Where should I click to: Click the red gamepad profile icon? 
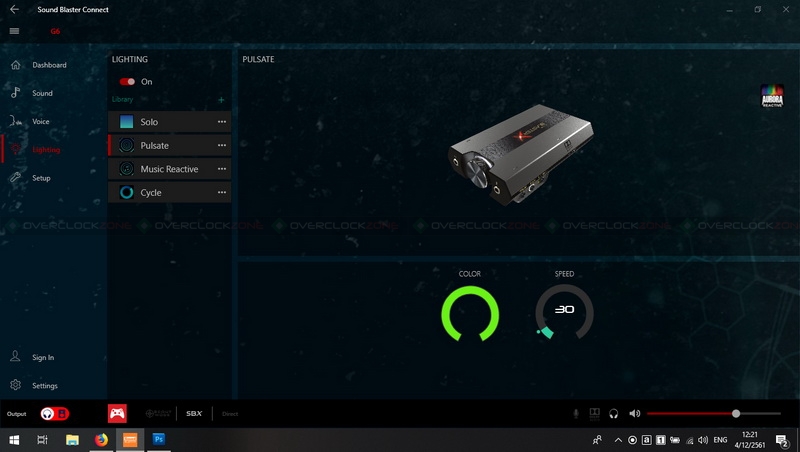(x=117, y=413)
